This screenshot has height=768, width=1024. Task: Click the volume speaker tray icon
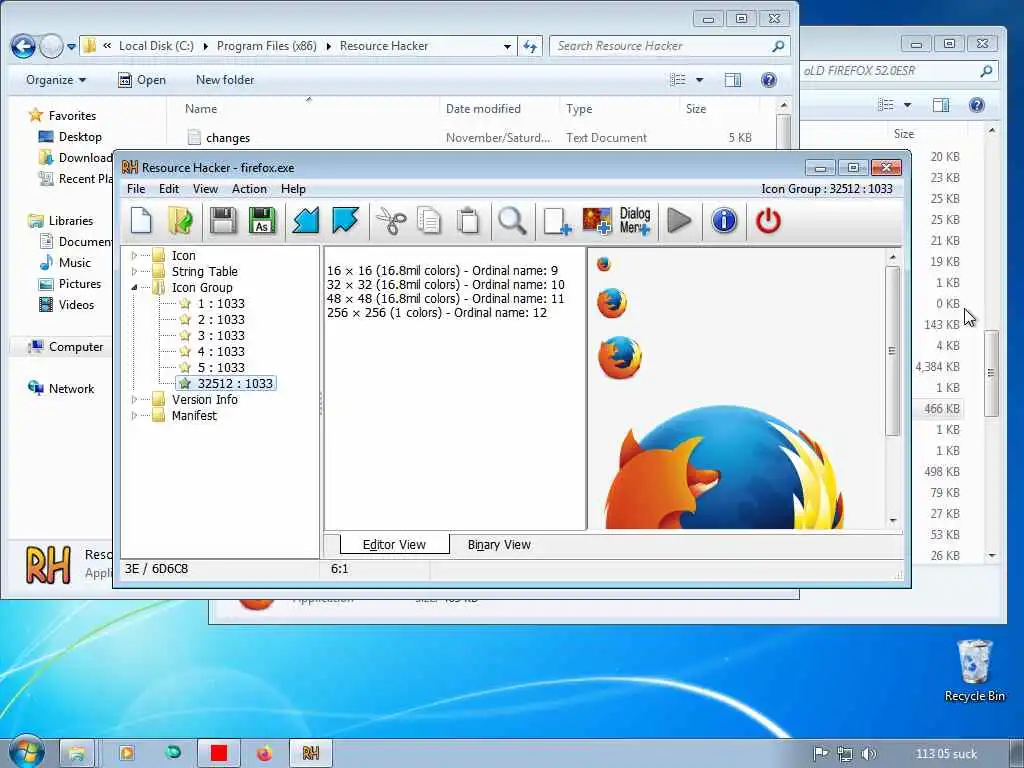[868, 754]
